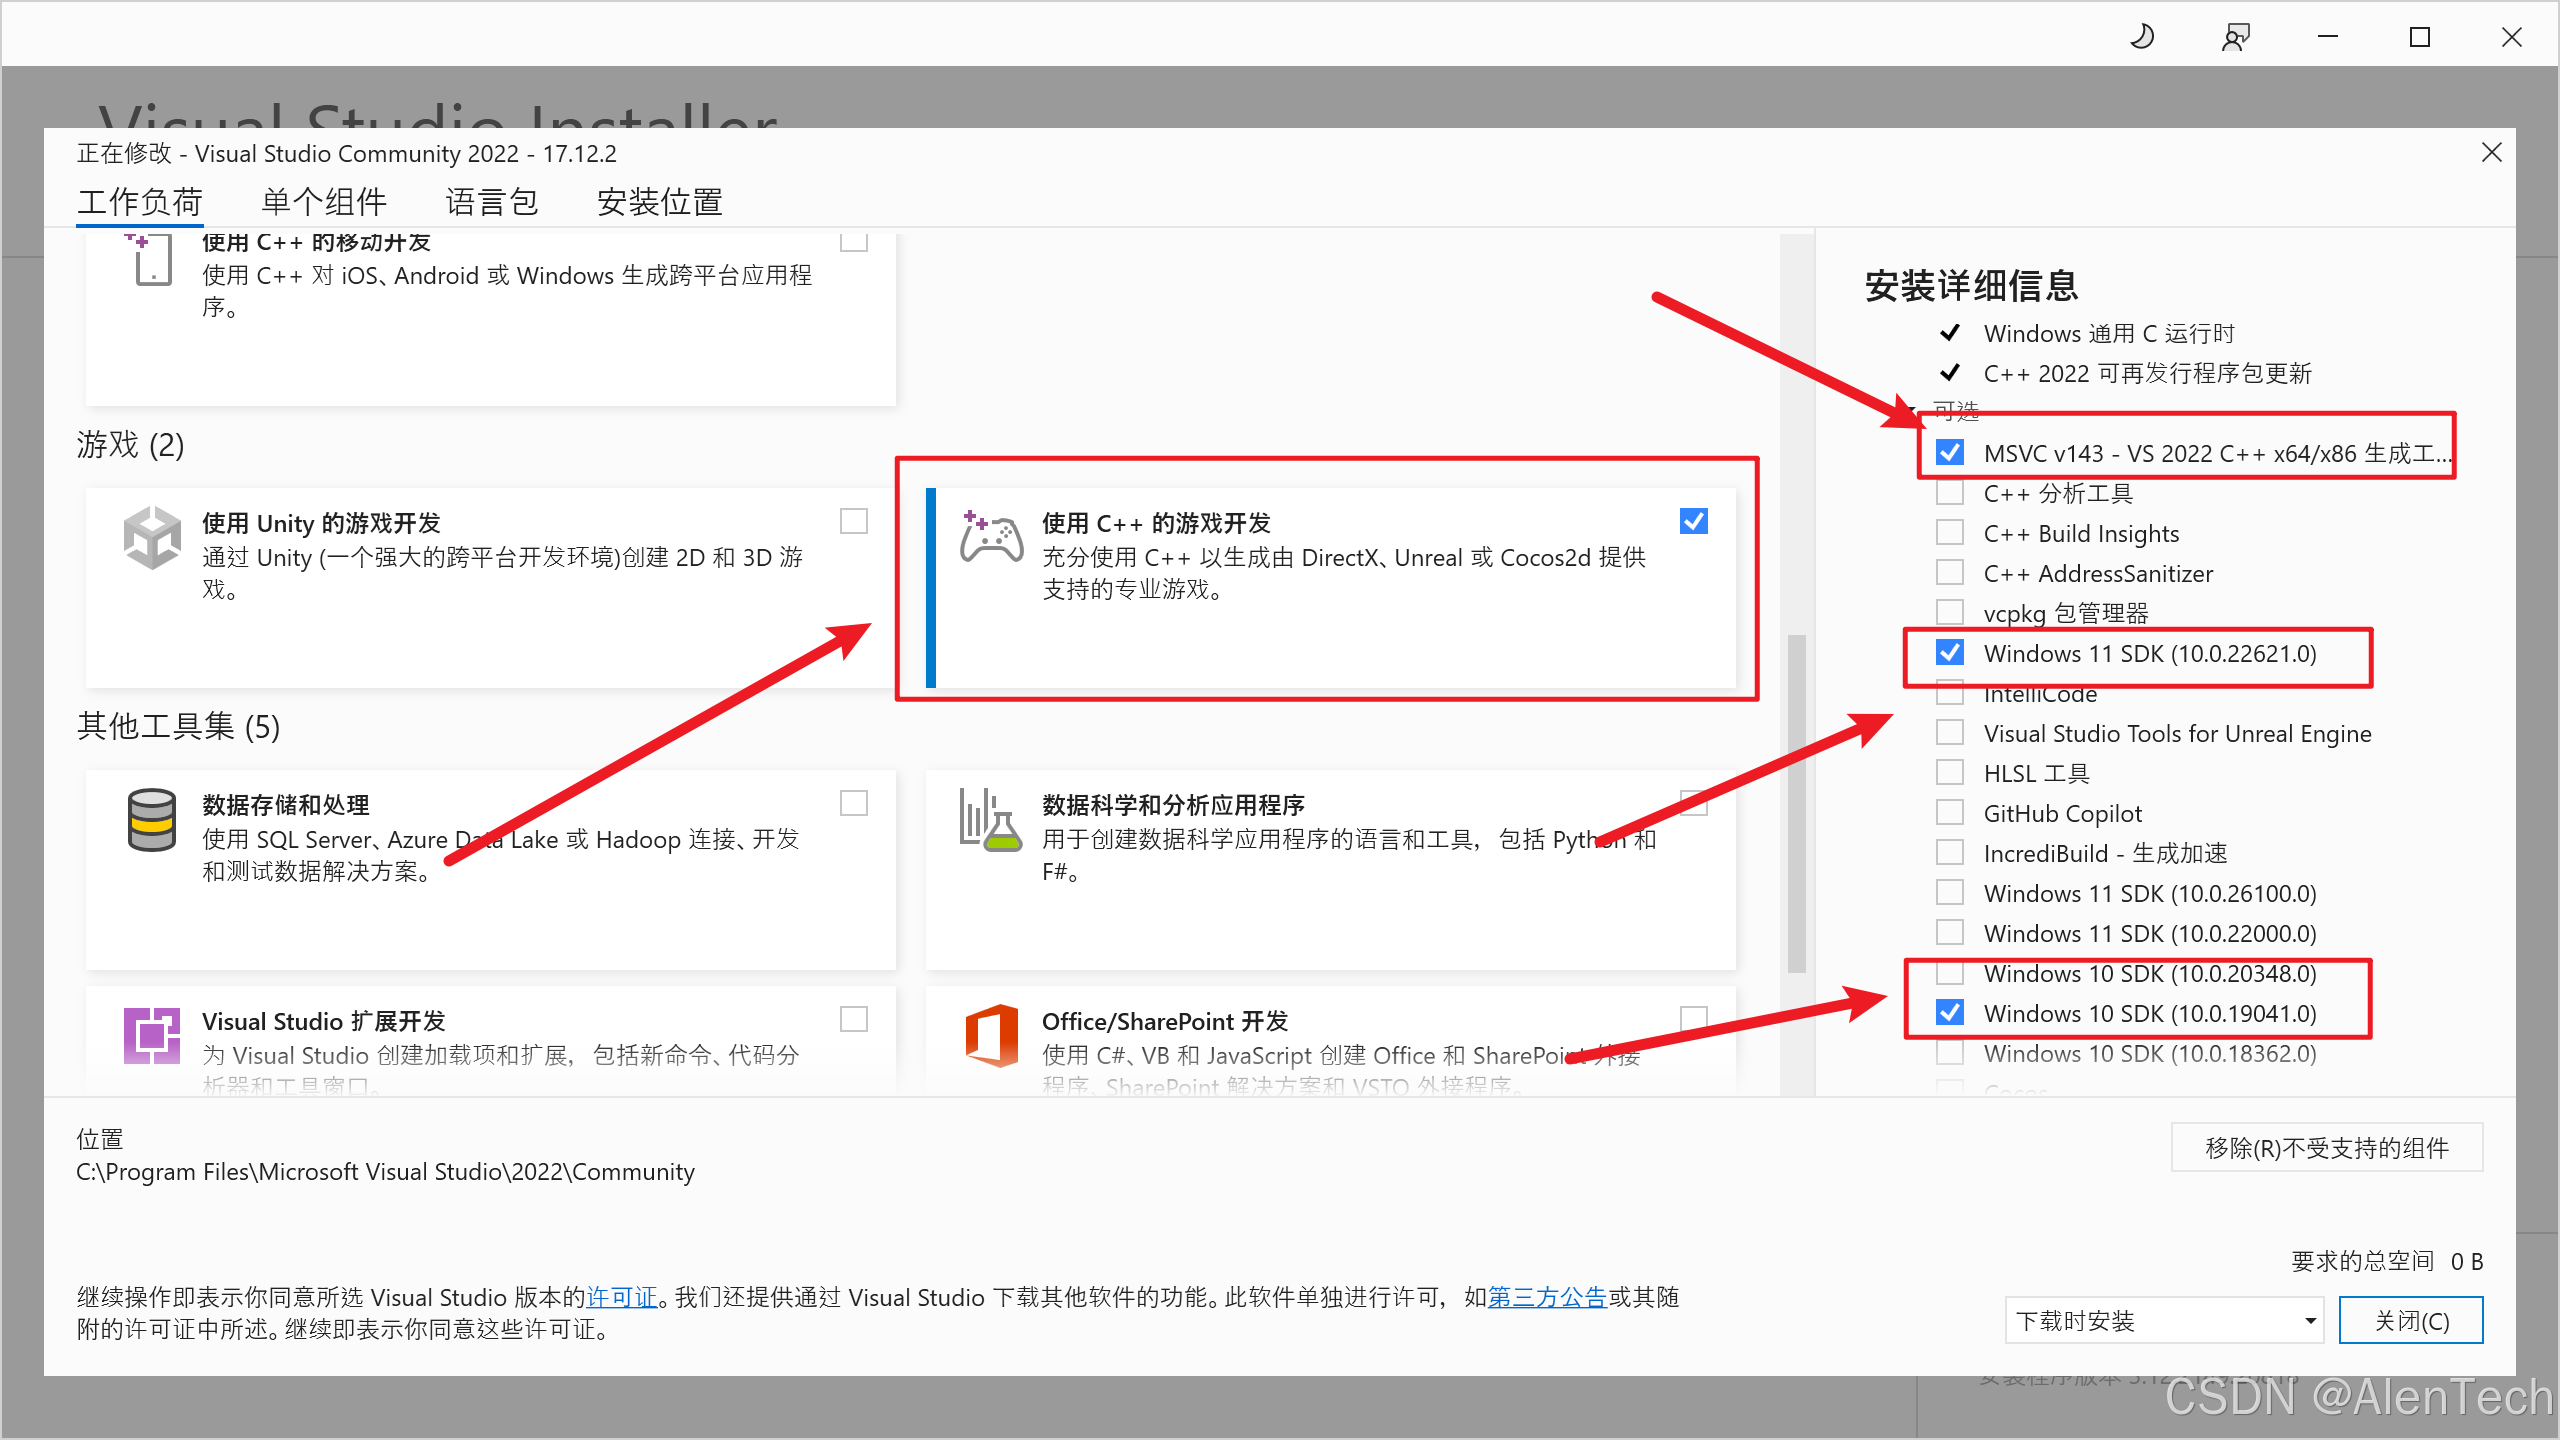Click the data storage database icon
Image resolution: width=2560 pixels, height=1440 pixels.
152,820
